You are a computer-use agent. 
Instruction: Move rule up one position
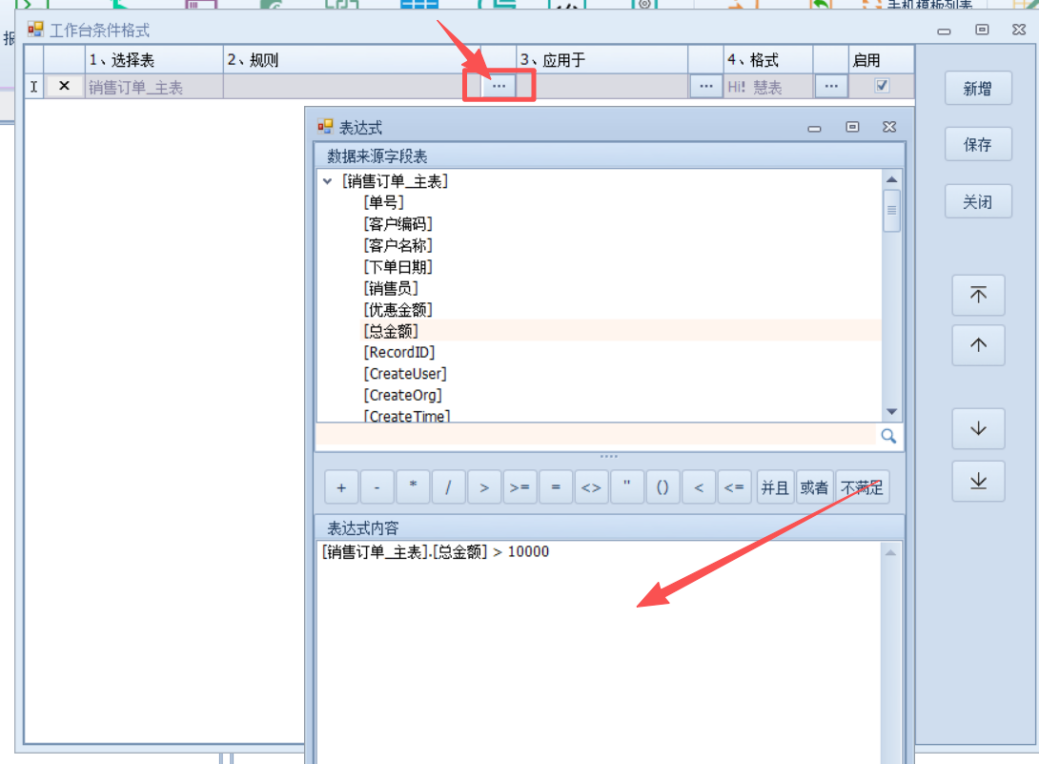[x=978, y=345]
